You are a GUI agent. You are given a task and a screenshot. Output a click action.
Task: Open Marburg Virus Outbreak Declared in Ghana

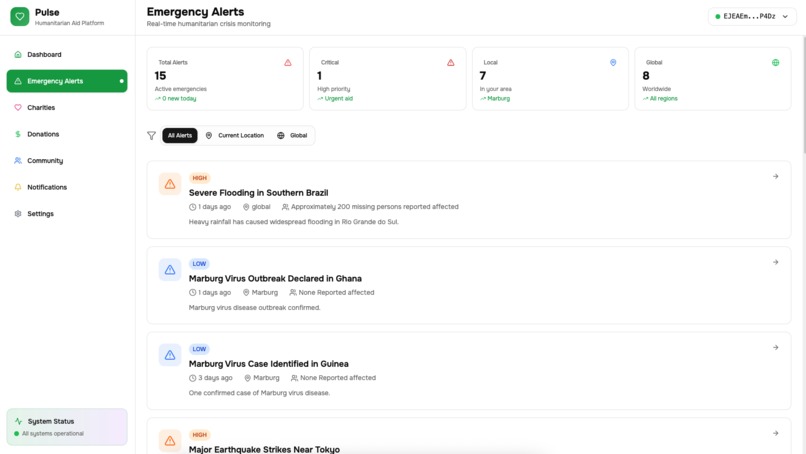(469, 285)
